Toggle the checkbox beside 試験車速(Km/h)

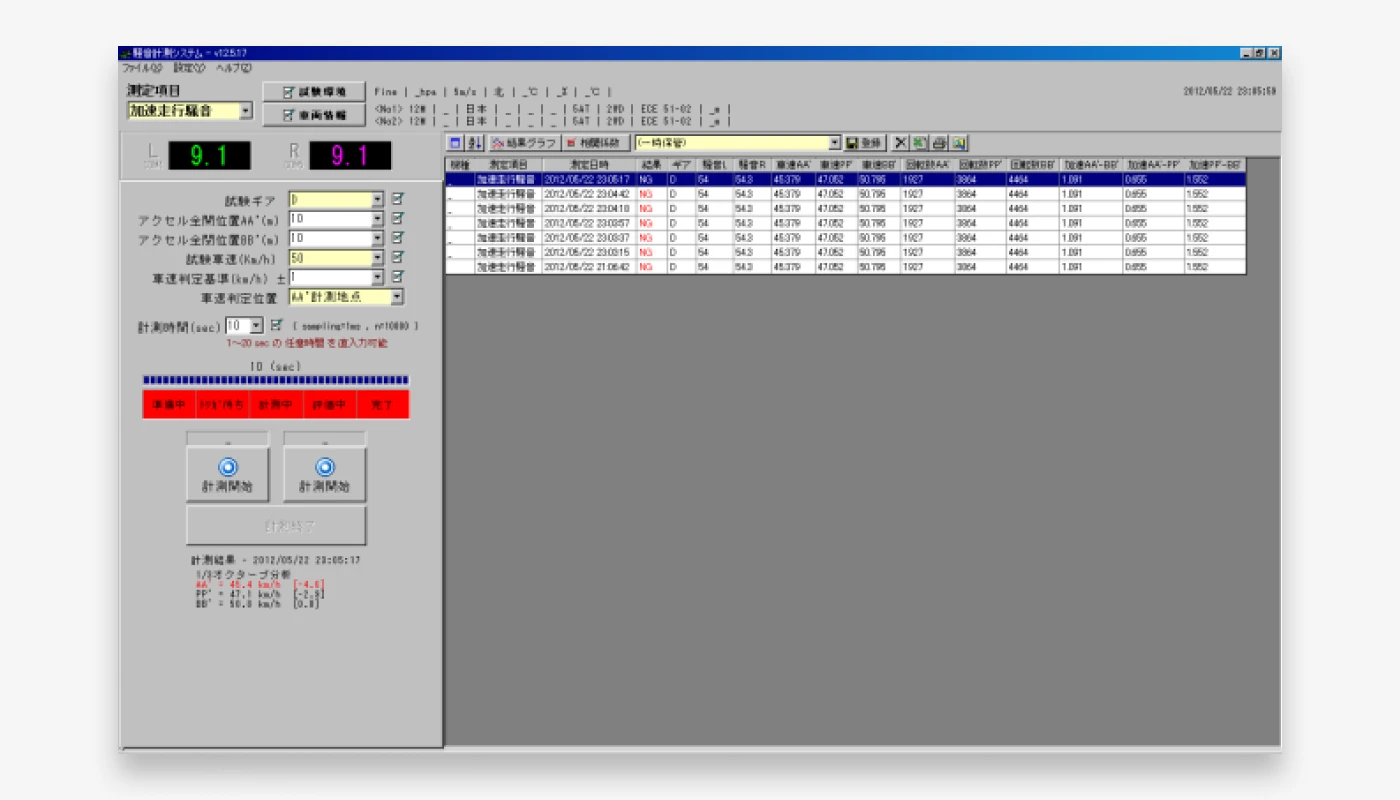point(398,258)
